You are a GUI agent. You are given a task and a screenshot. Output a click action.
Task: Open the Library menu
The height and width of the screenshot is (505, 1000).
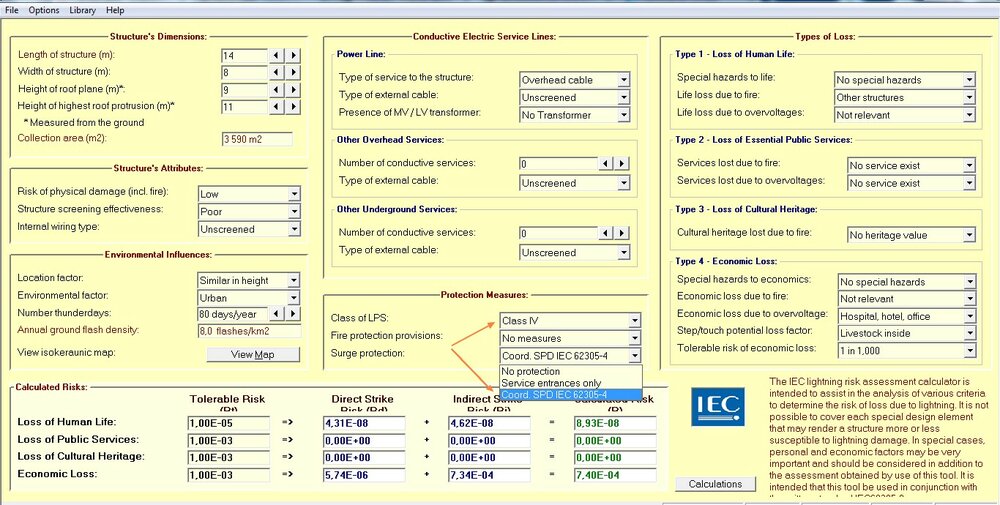pyautogui.click(x=82, y=10)
